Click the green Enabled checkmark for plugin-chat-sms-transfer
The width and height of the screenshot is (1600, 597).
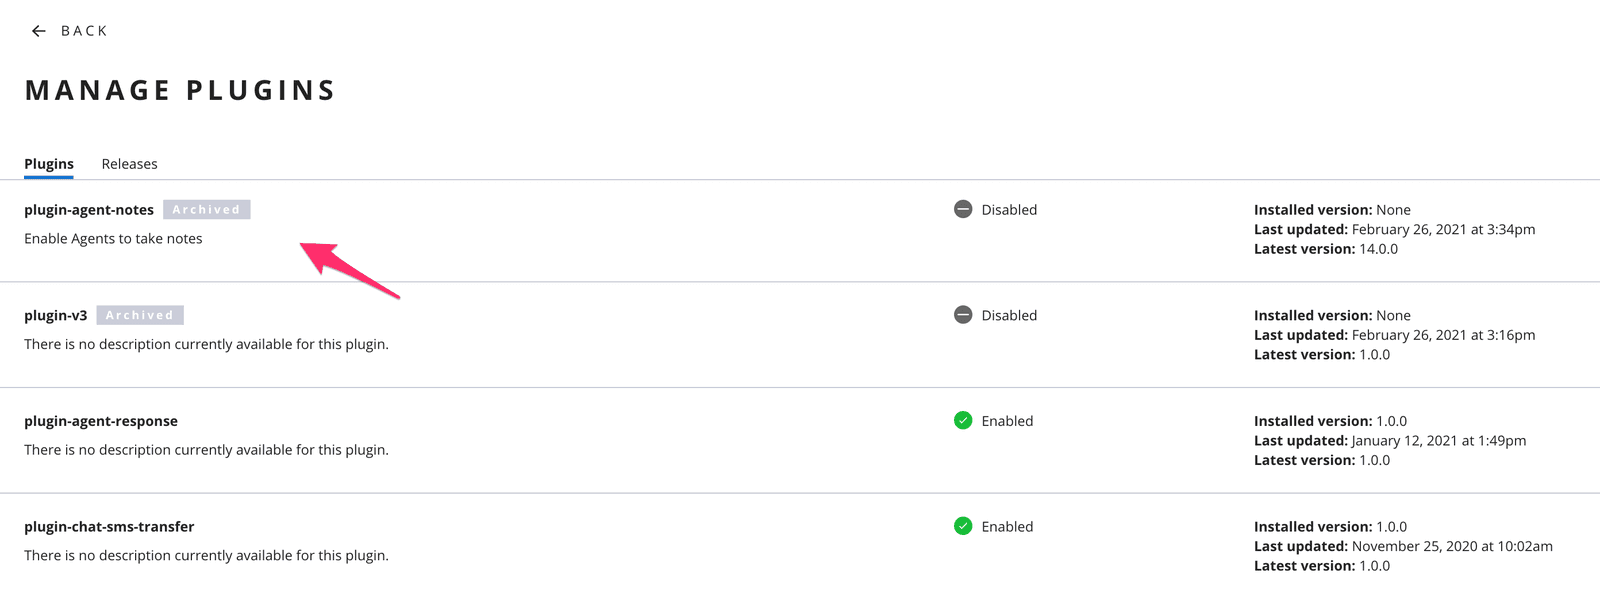click(x=963, y=526)
